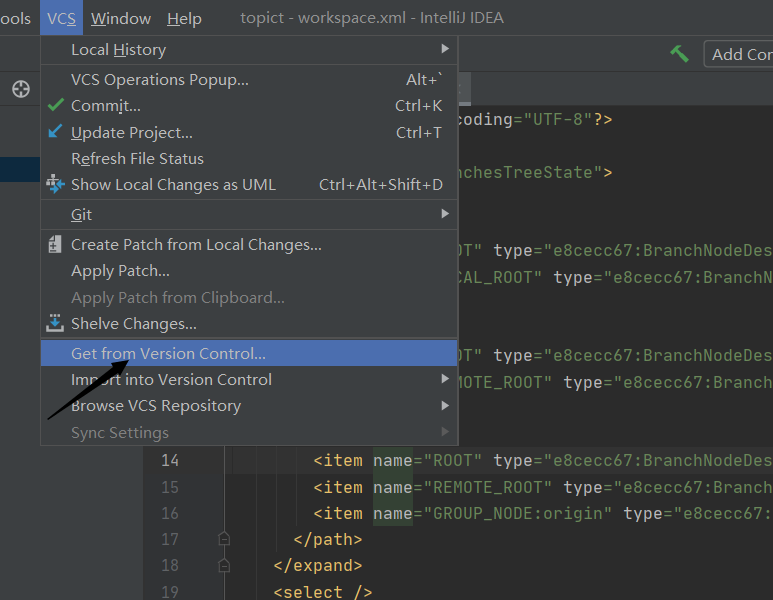Open the Window menu
This screenshot has height=600, width=773.
coord(121,18)
